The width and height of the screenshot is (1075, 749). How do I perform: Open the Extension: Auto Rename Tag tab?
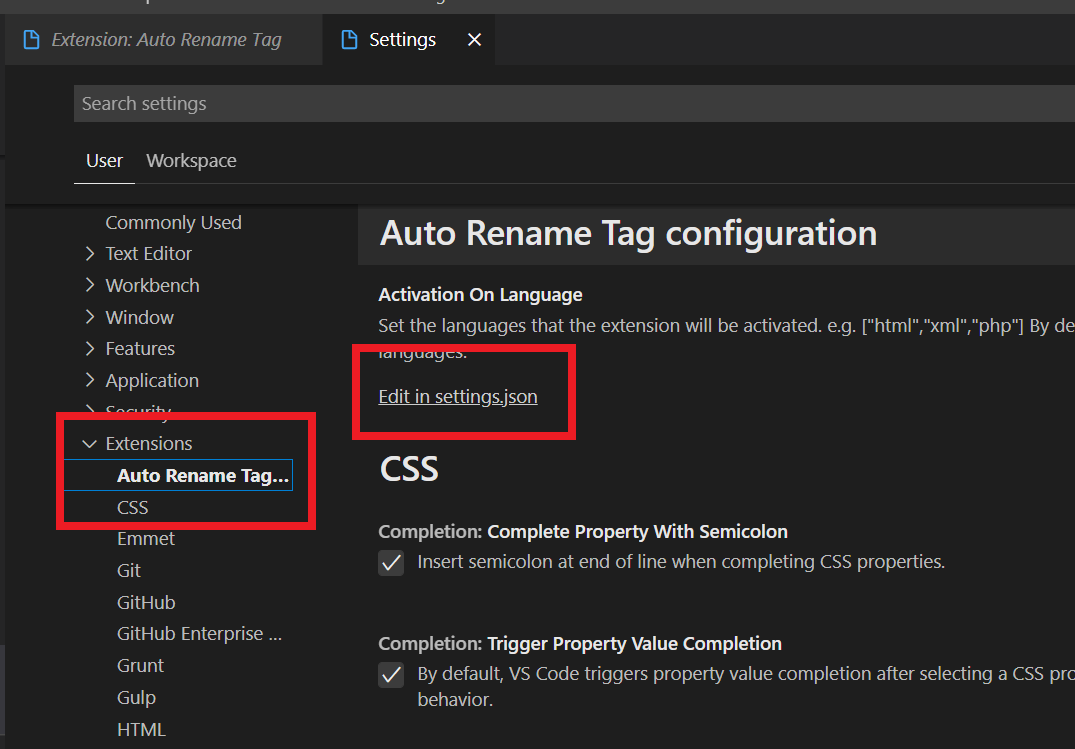point(164,40)
